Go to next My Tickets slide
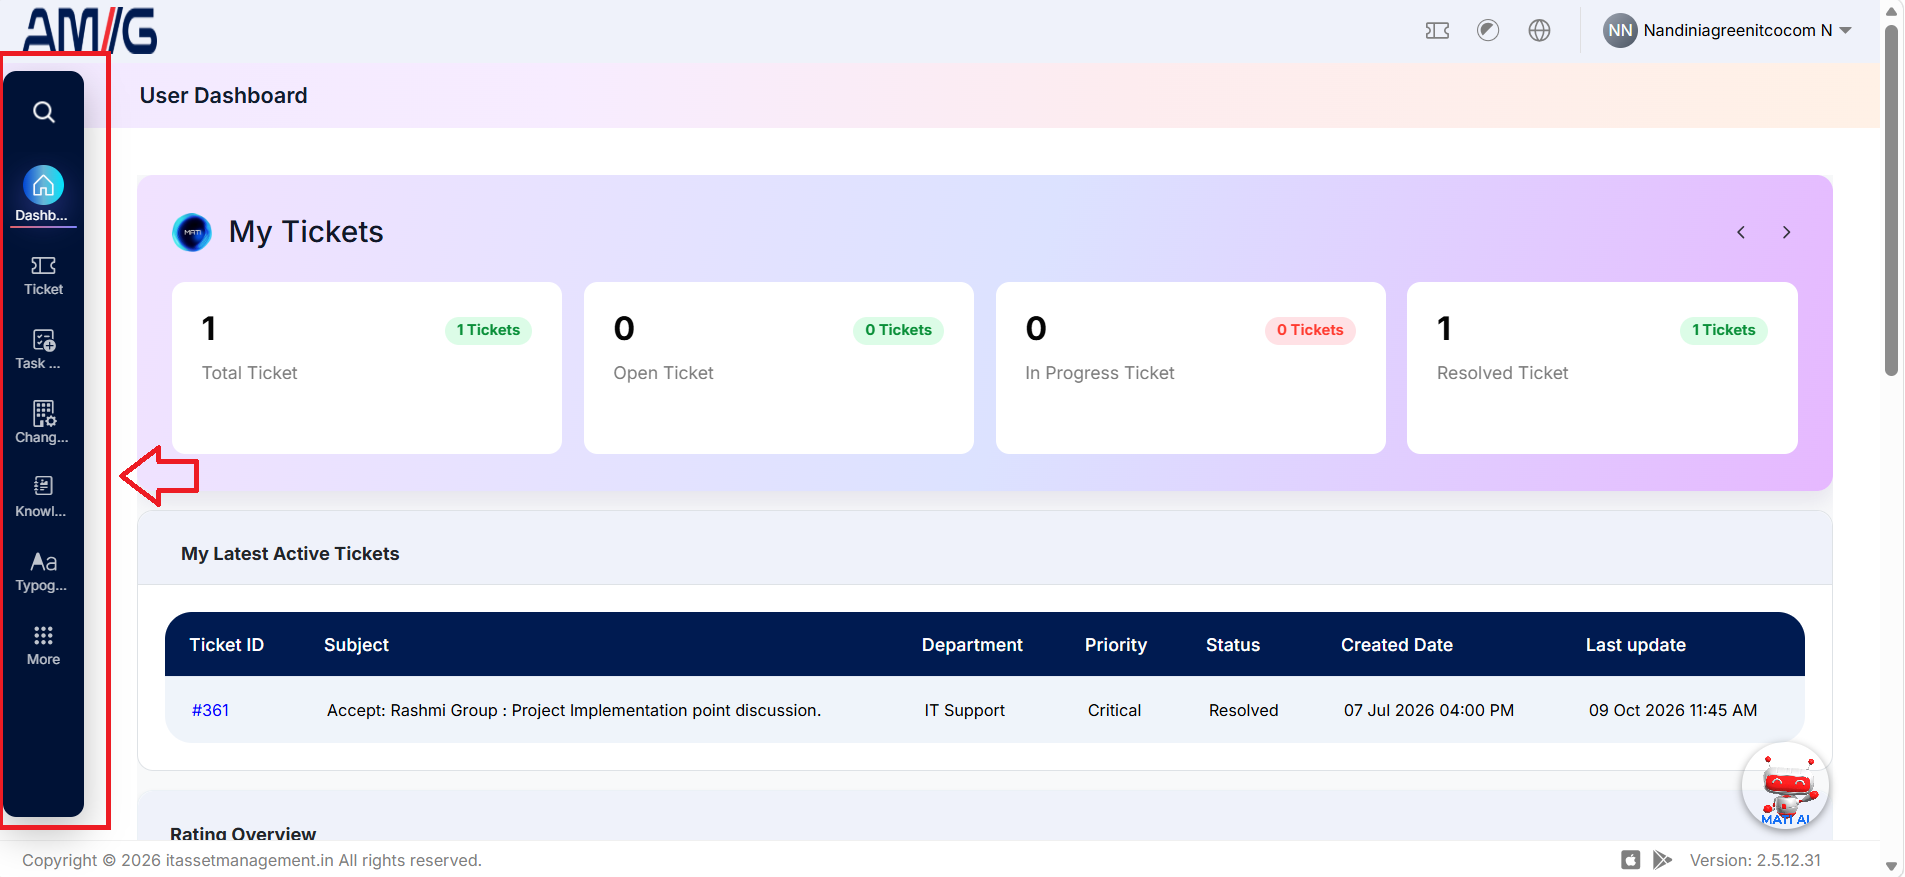This screenshot has height=877, width=1905. coord(1786,232)
